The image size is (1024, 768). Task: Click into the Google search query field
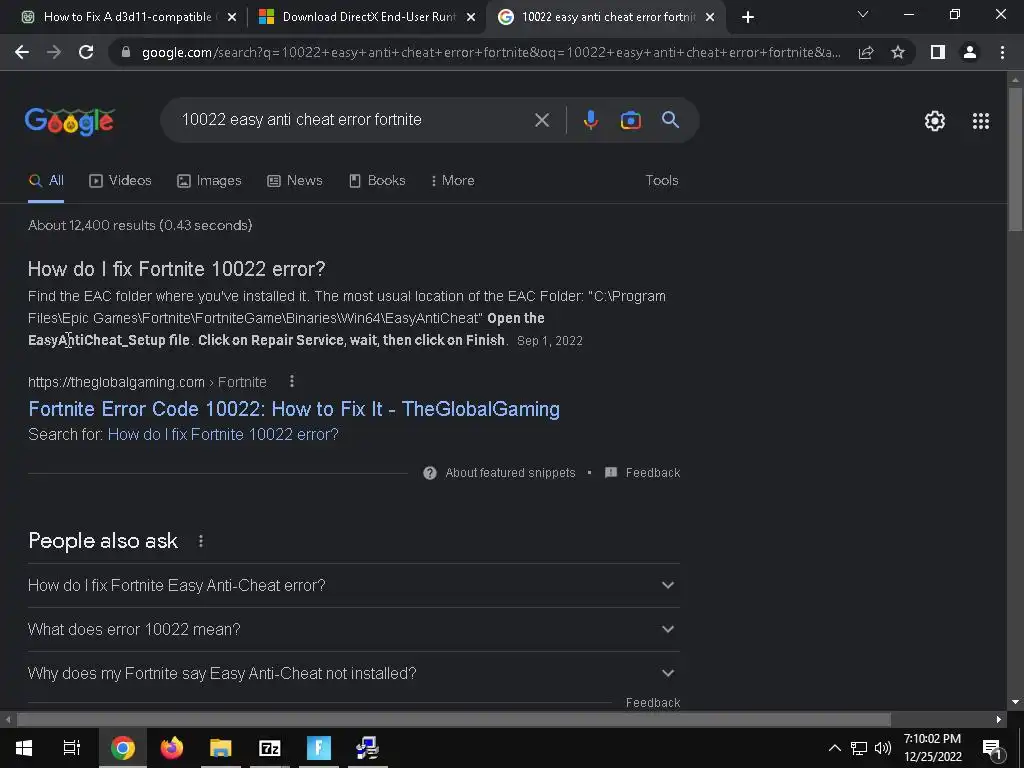tap(353, 120)
